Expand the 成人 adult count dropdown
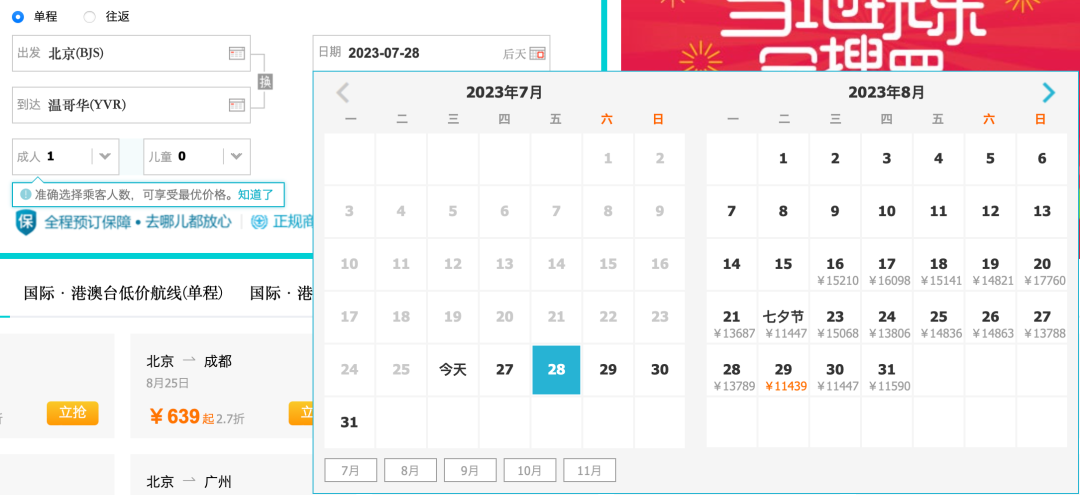Viewport: 1080px width, 495px height. click(105, 156)
